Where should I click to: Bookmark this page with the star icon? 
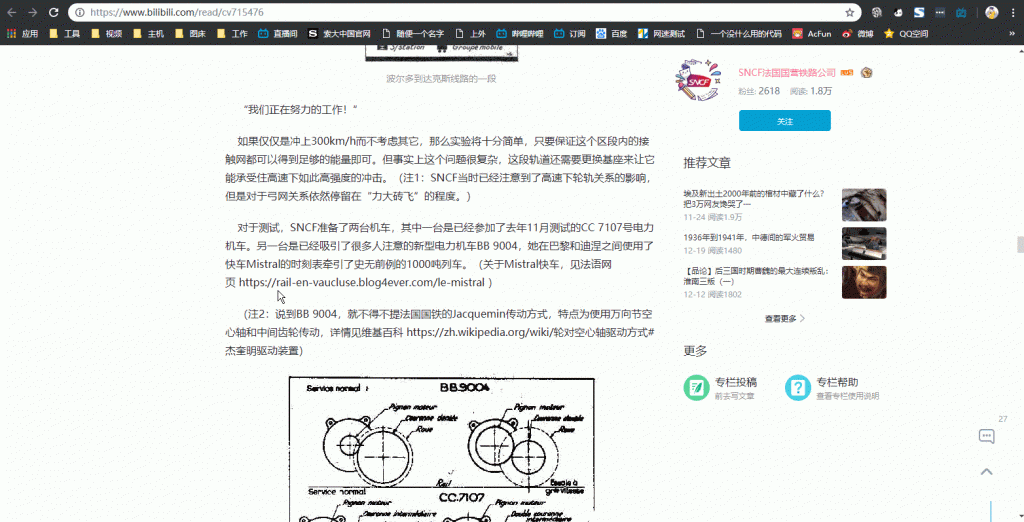pyautogui.click(x=850, y=12)
